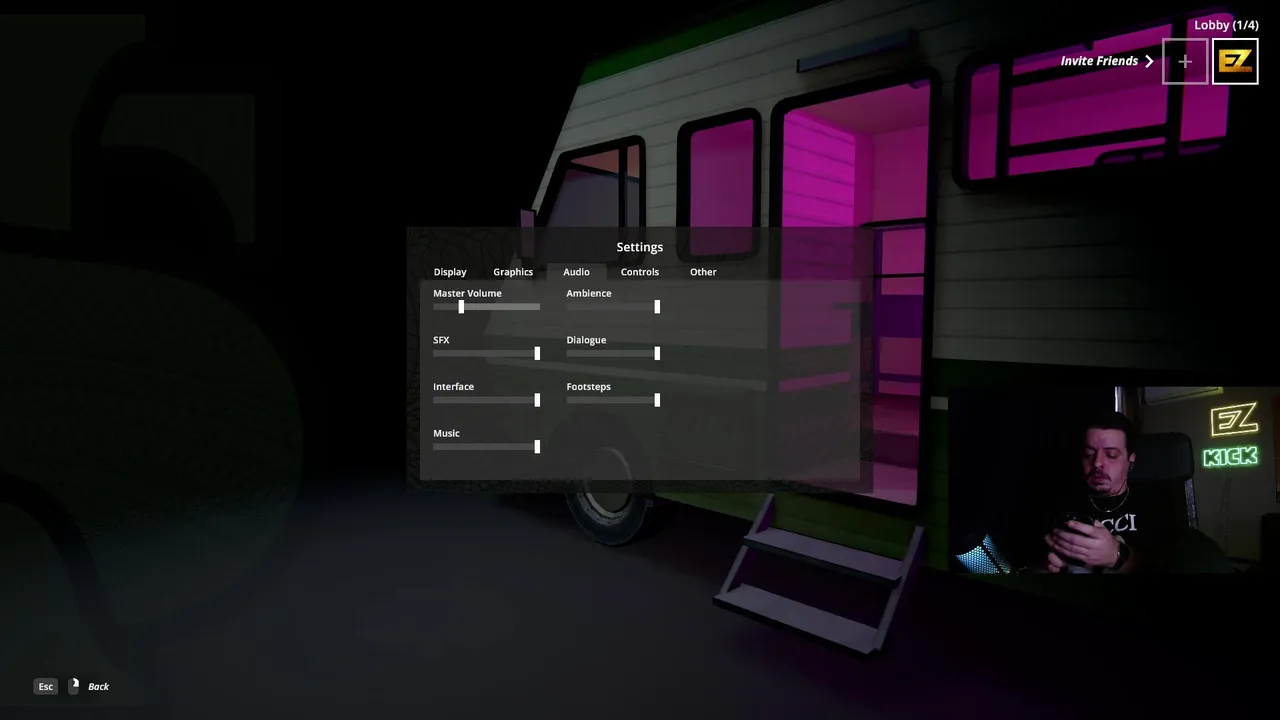The image size is (1280, 720).
Task: Click the SFX volume slider
Action: tap(486, 353)
